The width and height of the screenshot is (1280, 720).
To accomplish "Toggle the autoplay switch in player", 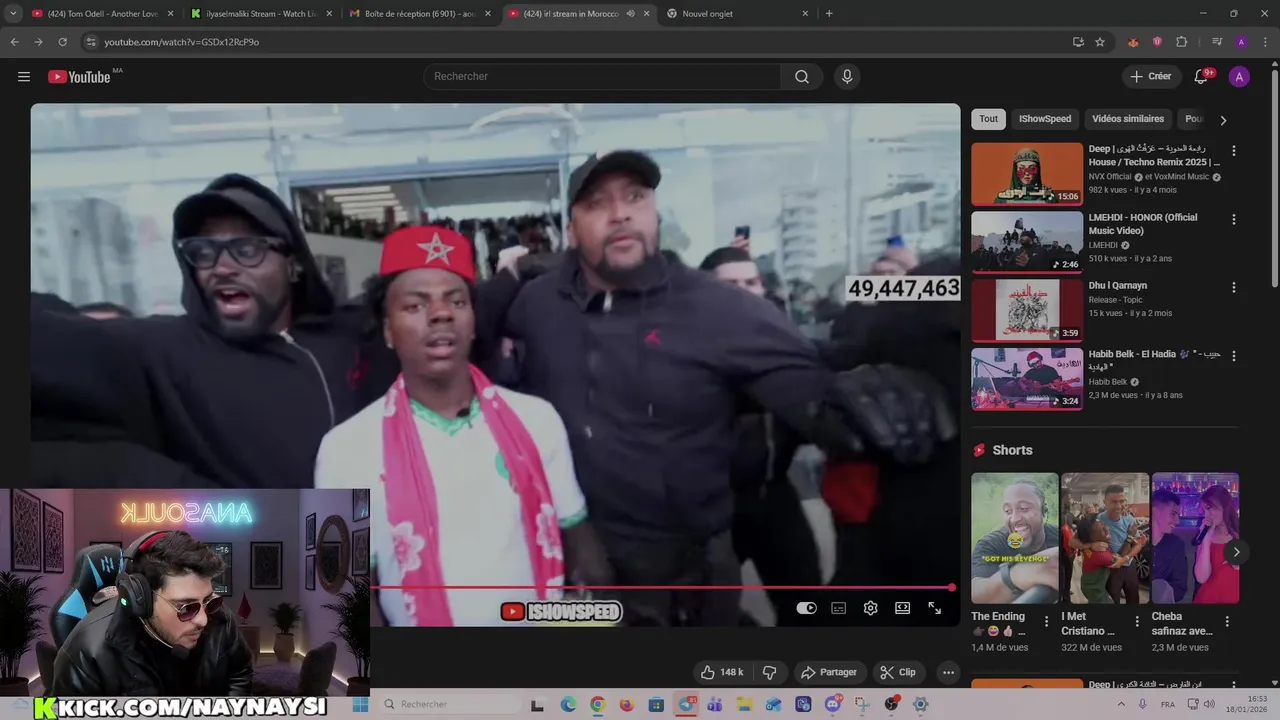I will tap(806, 608).
